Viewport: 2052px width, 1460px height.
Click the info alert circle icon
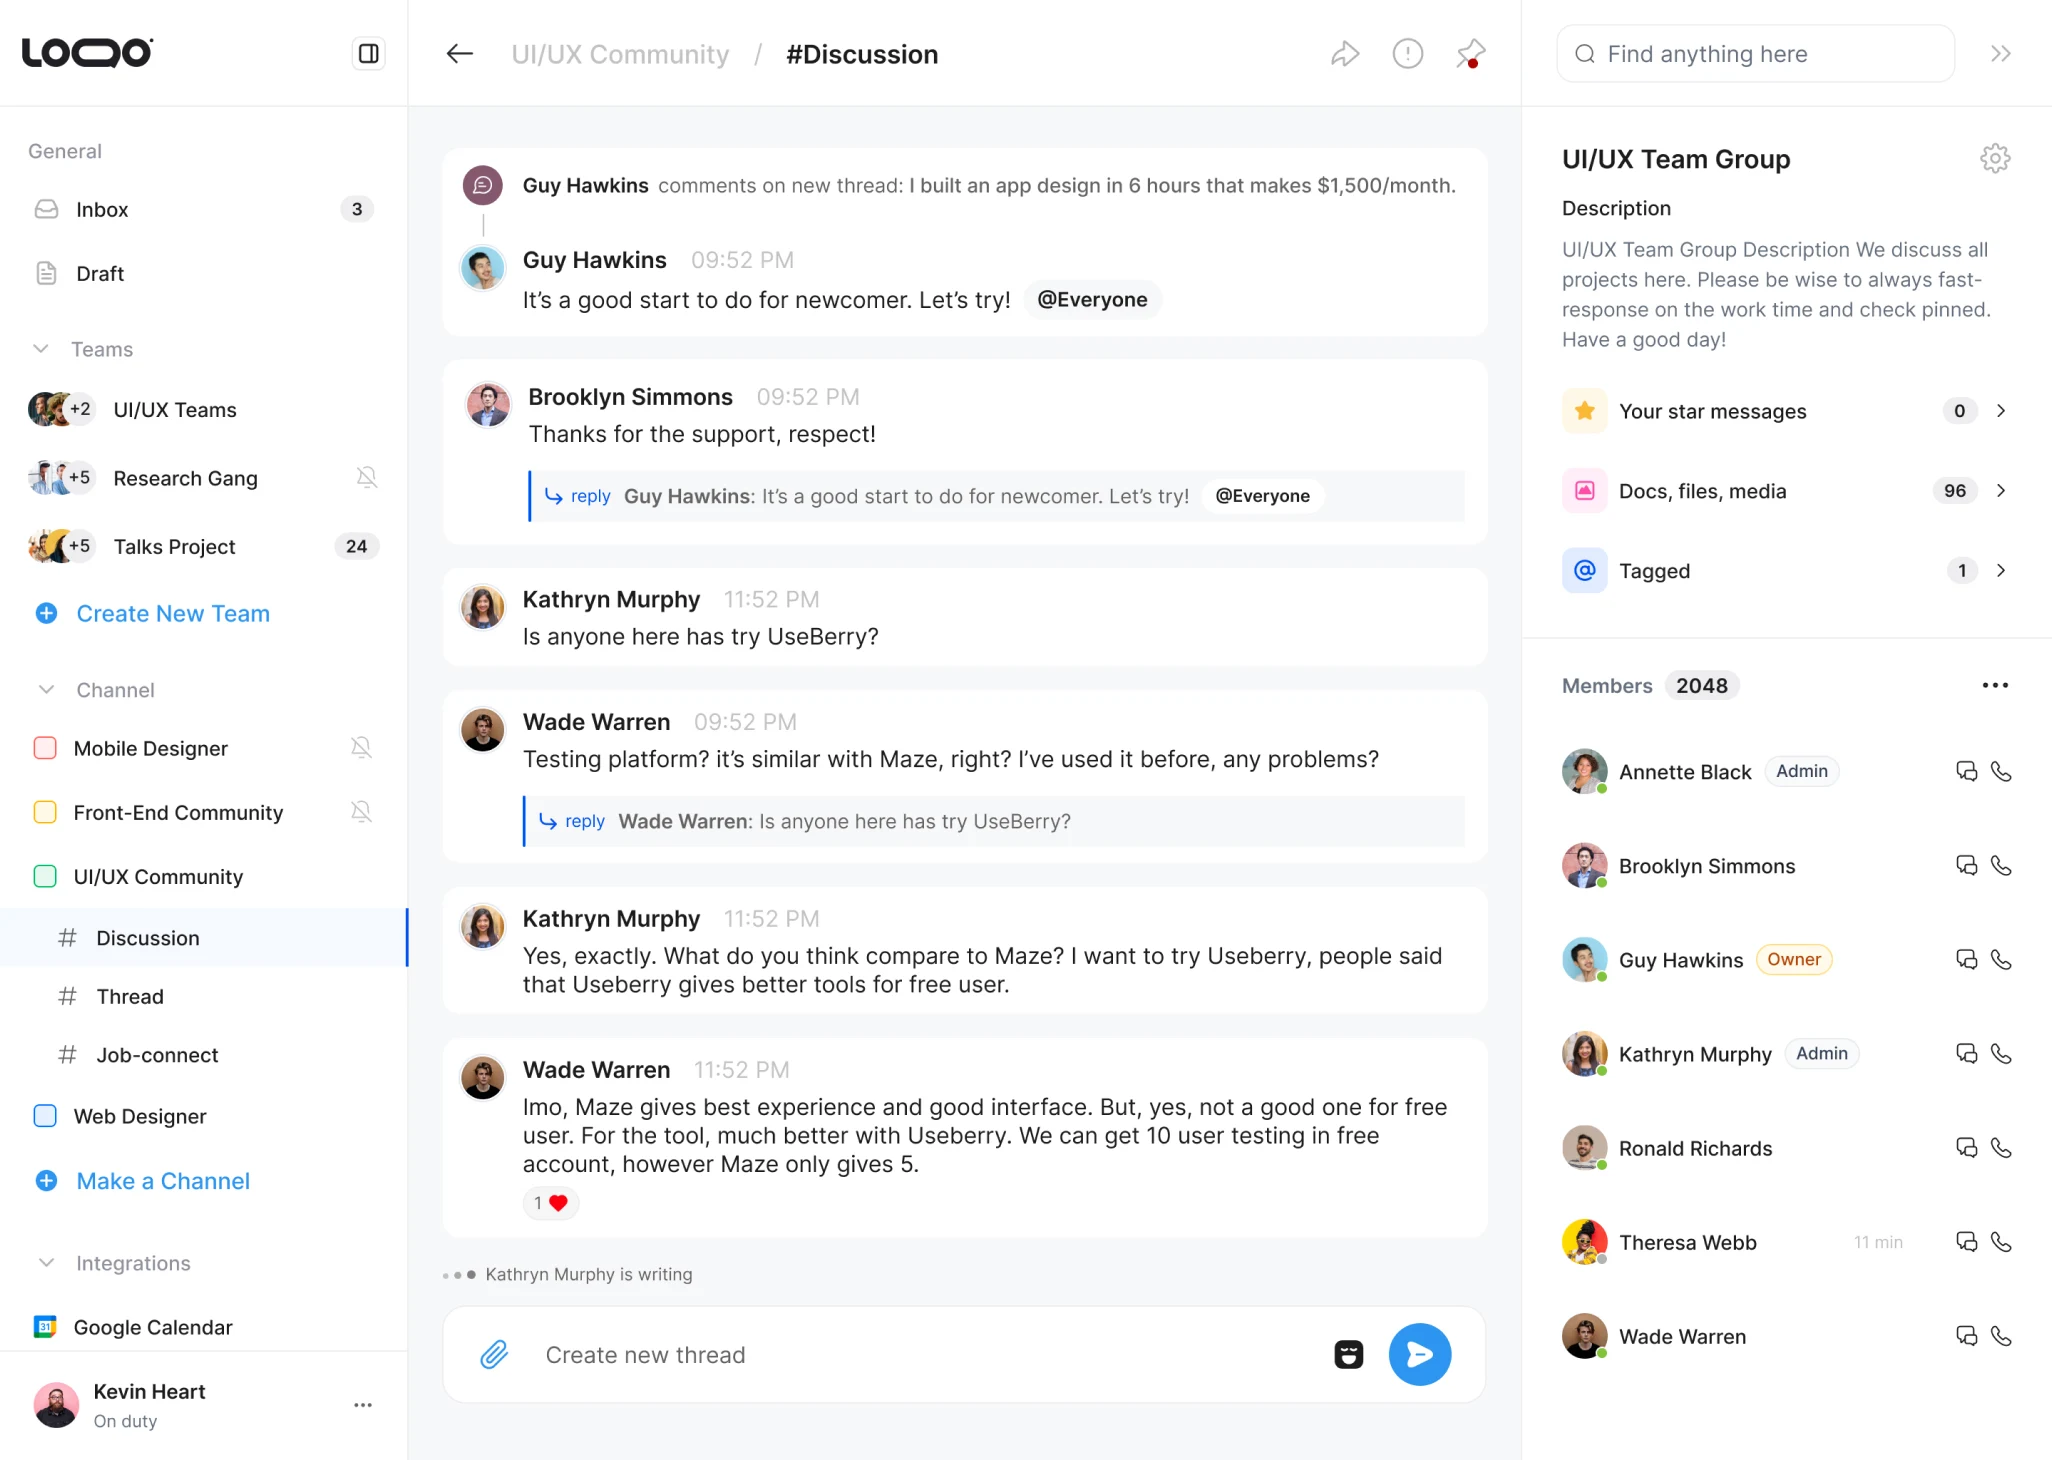(1407, 53)
